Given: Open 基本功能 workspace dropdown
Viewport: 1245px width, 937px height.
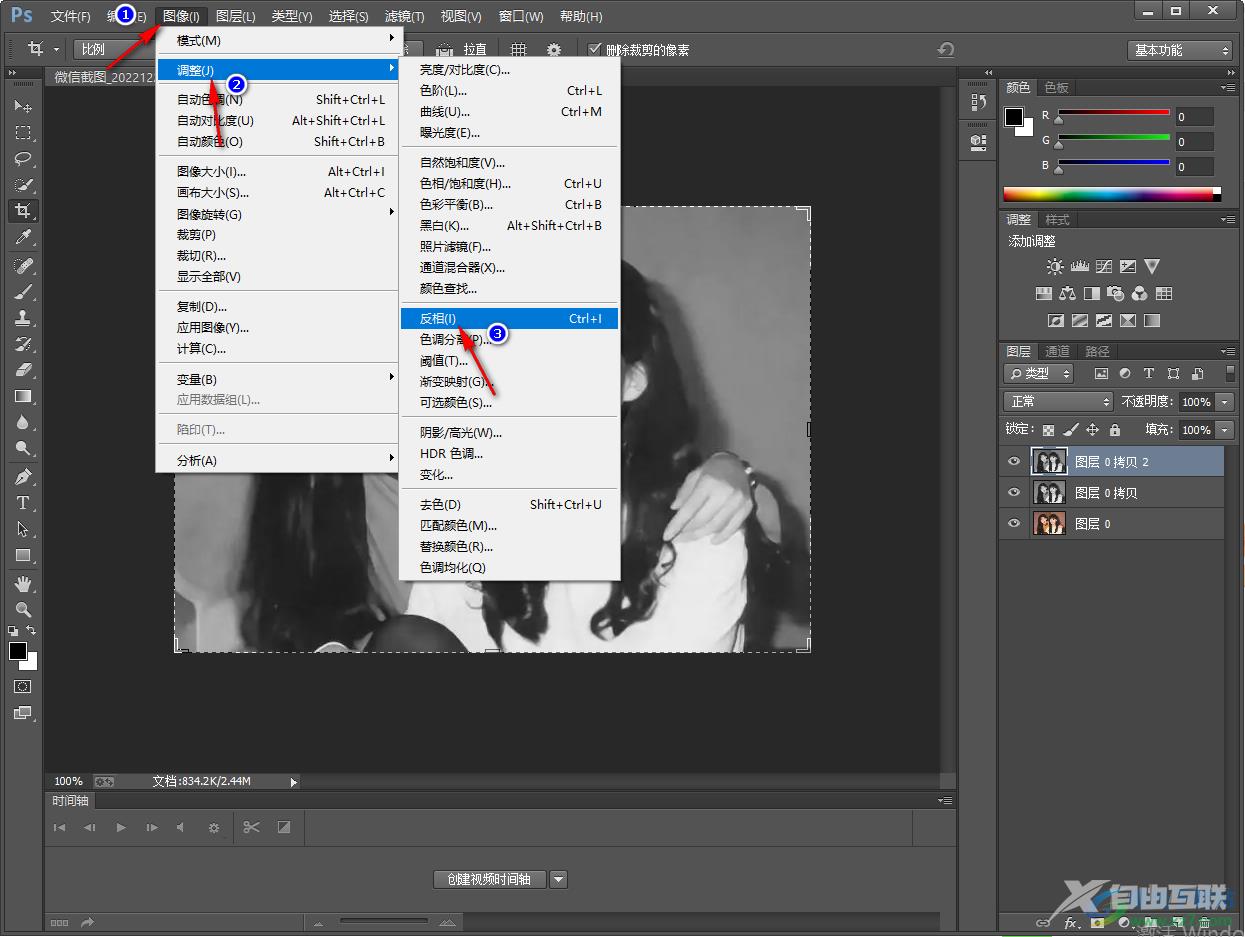Looking at the screenshot, I should coord(1181,50).
